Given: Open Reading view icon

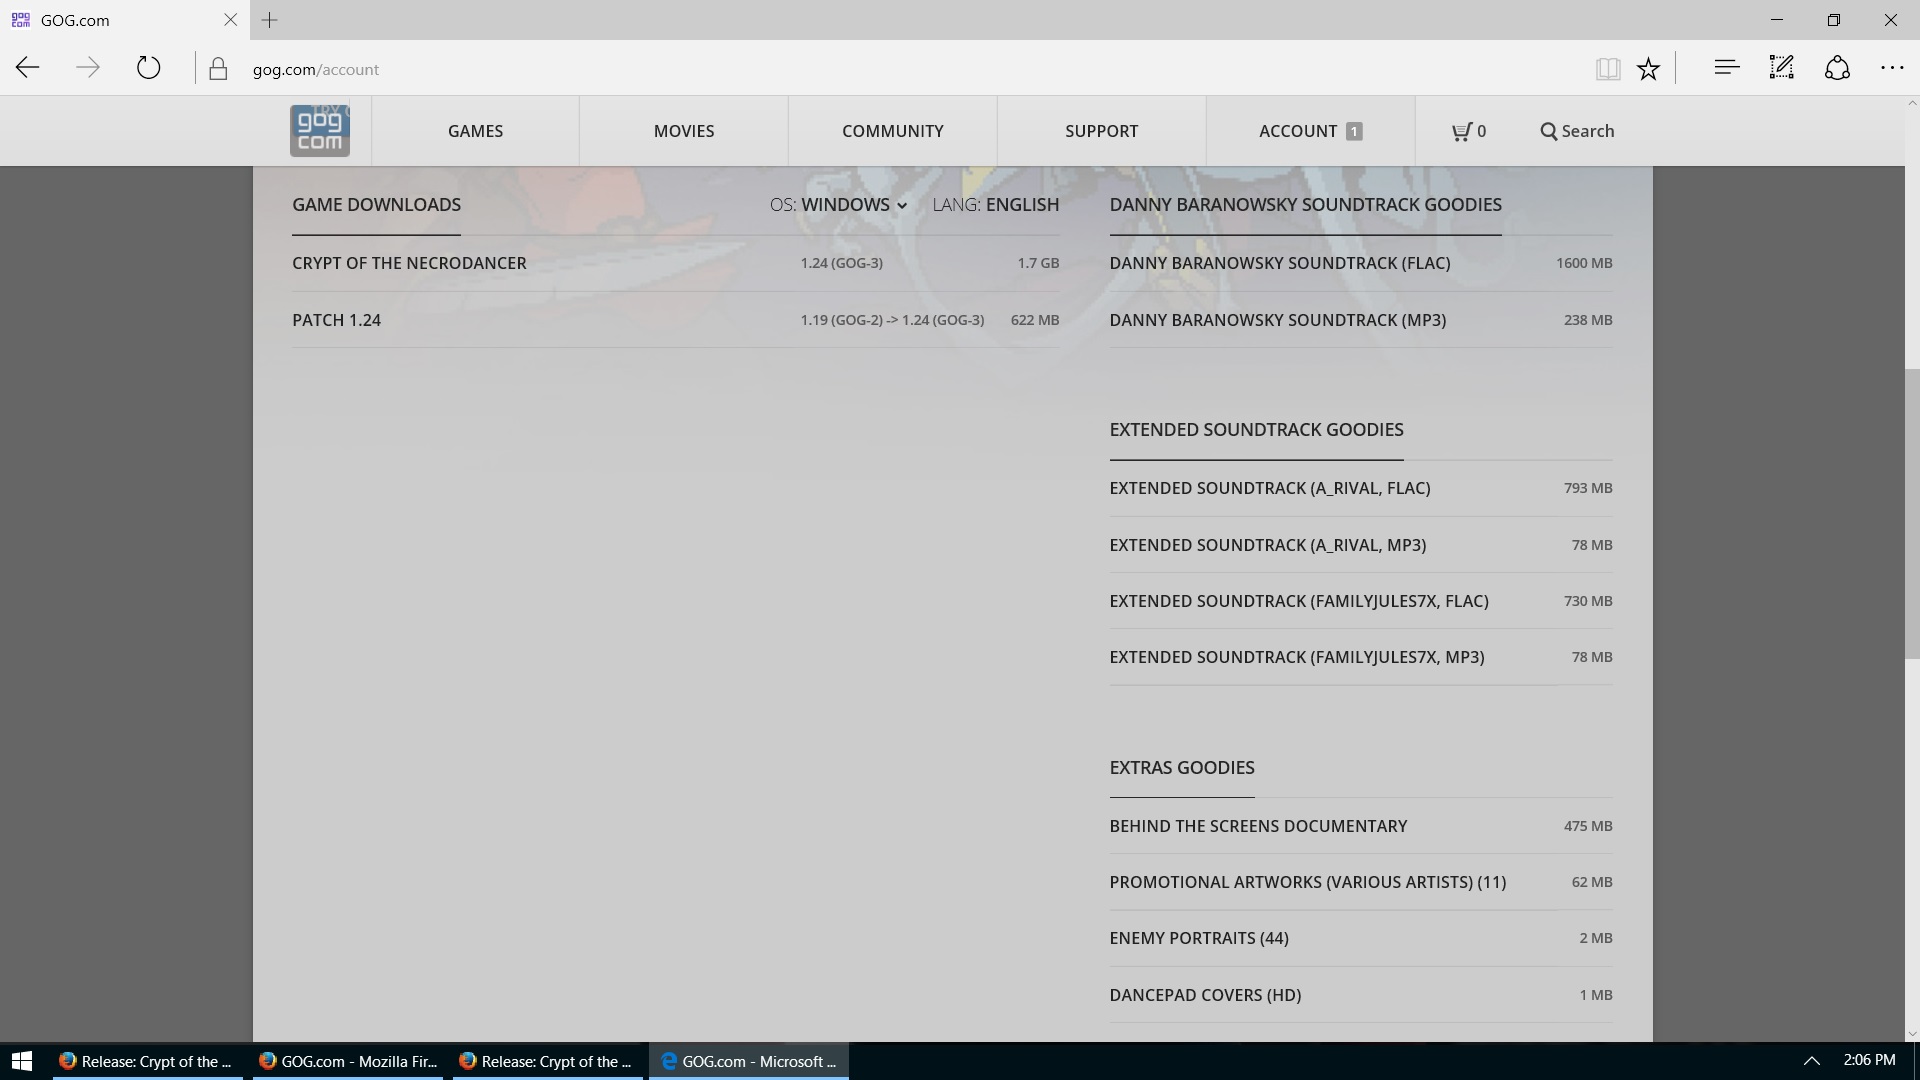Looking at the screenshot, I should coord(1608,68).
